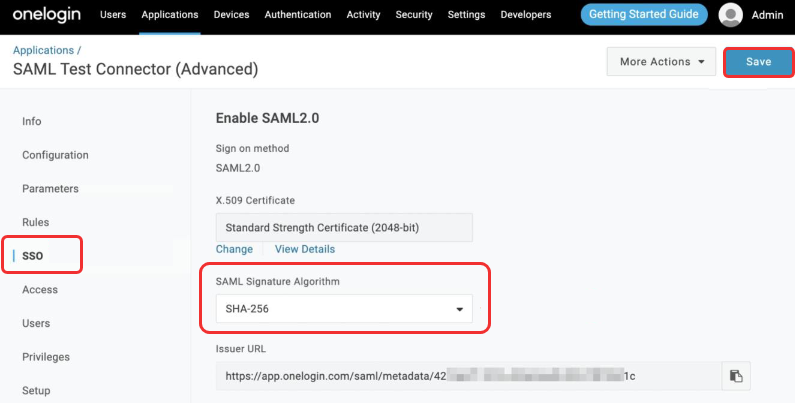Click the OneLogin logo
The image size is (795, 404).
[x=50, y=15]
